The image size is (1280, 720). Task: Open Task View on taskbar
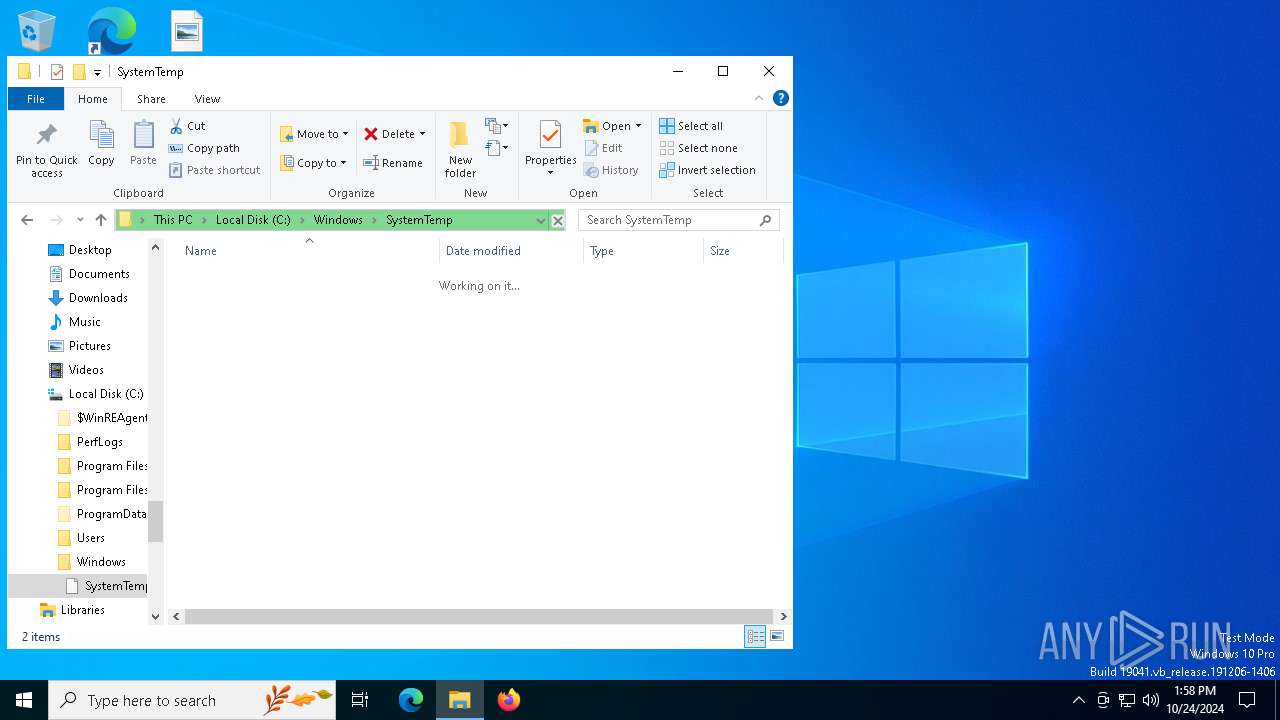(x=360, y=700)
